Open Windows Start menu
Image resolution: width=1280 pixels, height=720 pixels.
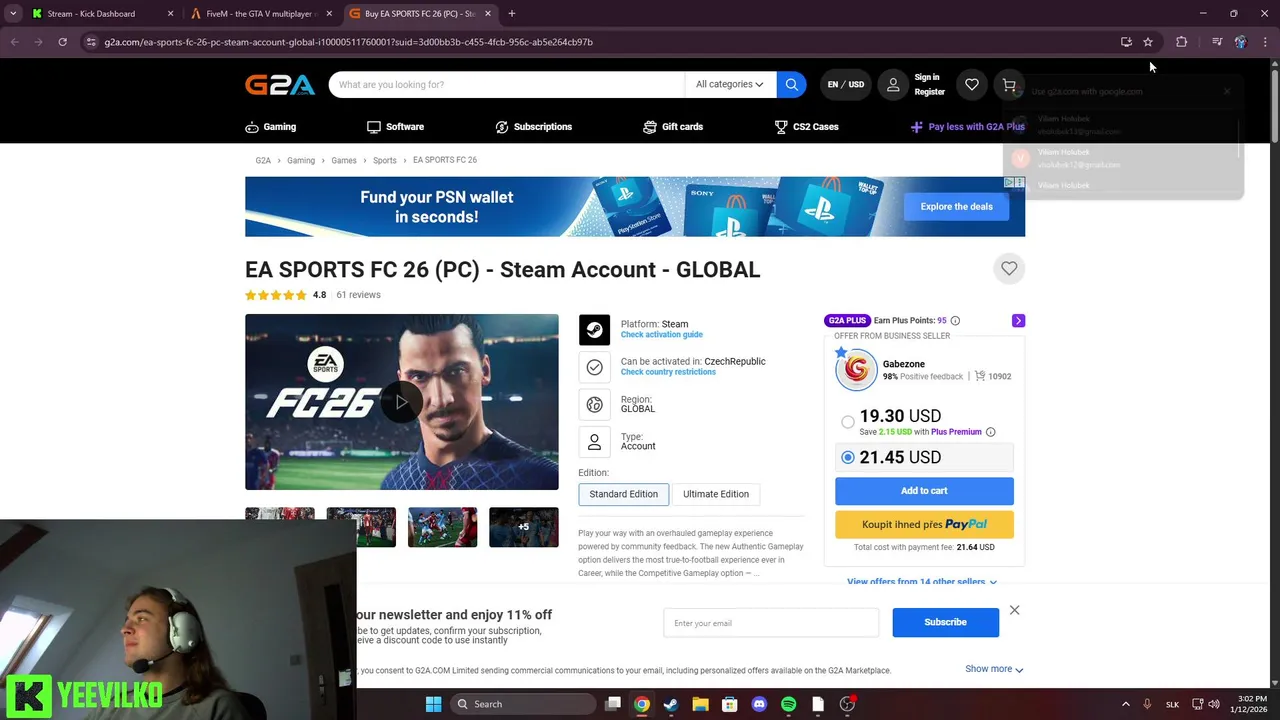point(433,704)
